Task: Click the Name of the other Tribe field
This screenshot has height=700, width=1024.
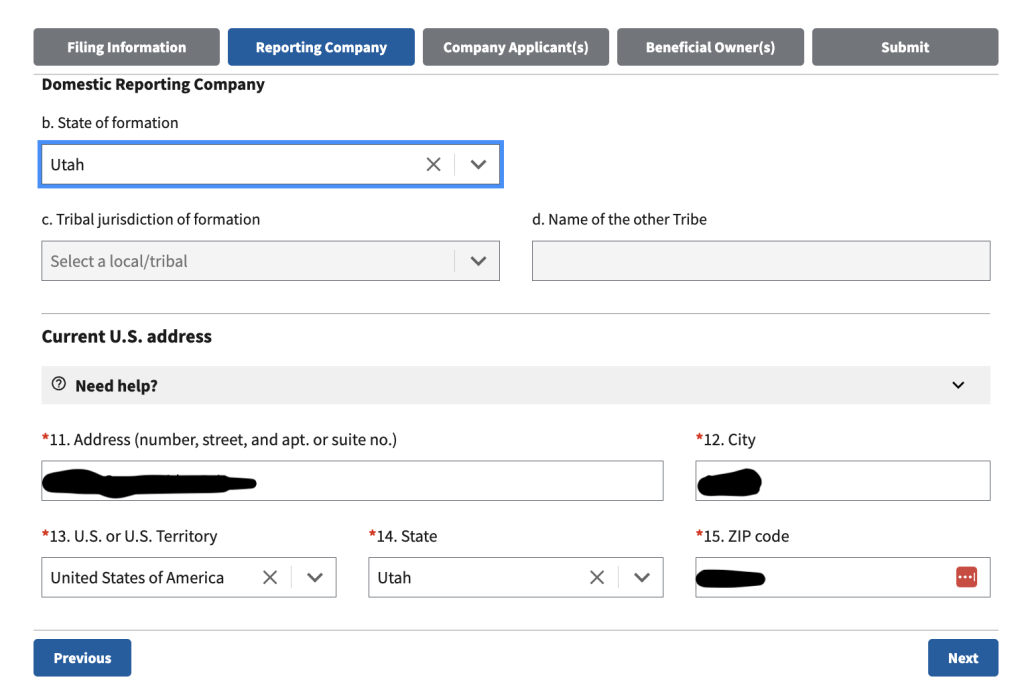Action: click(760, 261)
